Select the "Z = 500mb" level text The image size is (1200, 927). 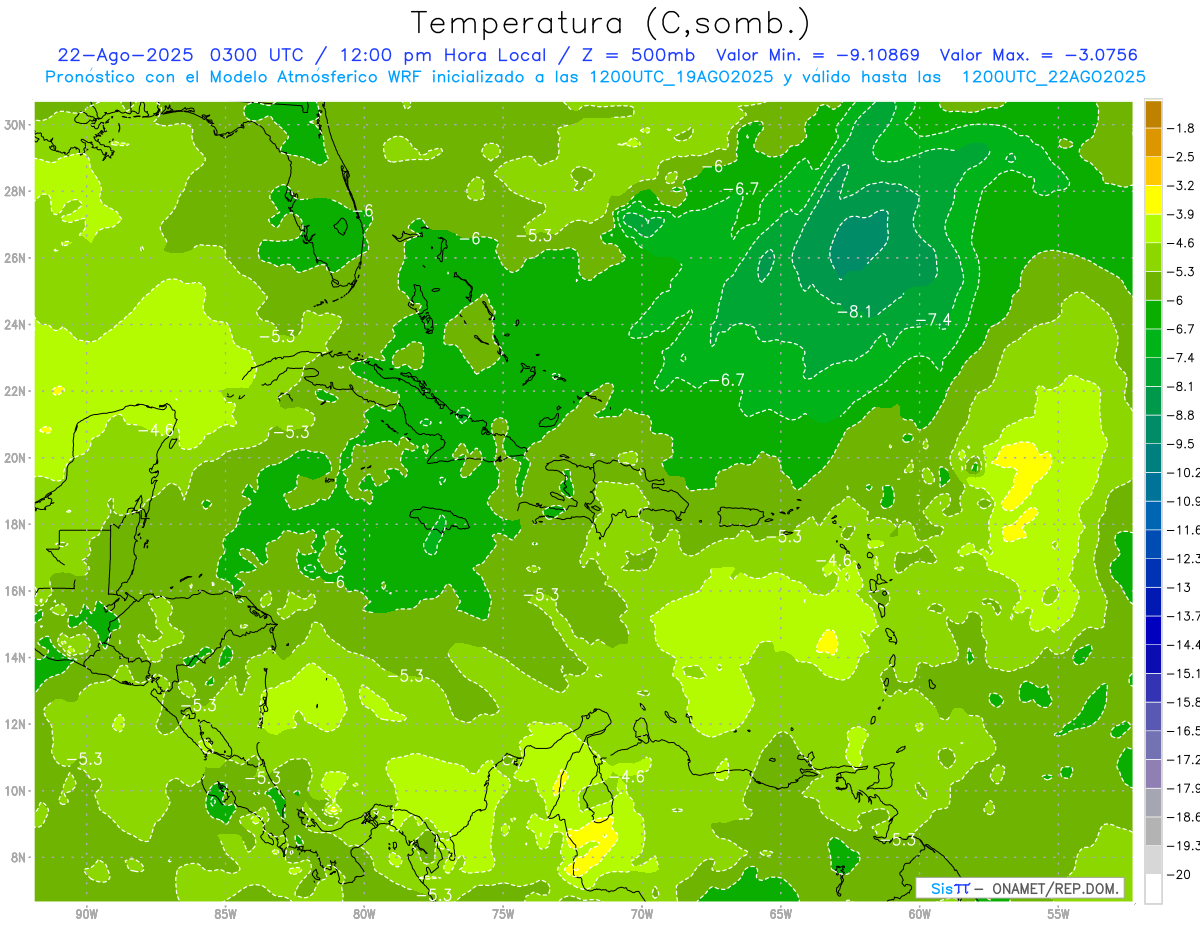[x=639, y=55]
